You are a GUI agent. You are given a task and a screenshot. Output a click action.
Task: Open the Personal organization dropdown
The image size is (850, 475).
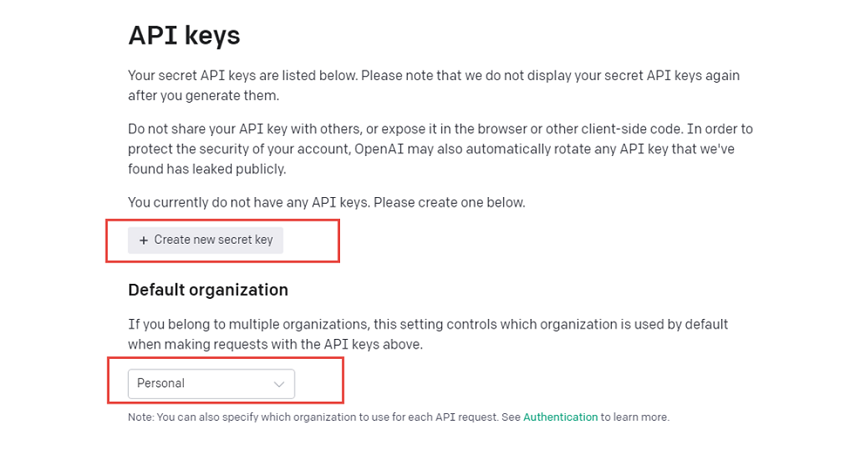pos(211,383)
